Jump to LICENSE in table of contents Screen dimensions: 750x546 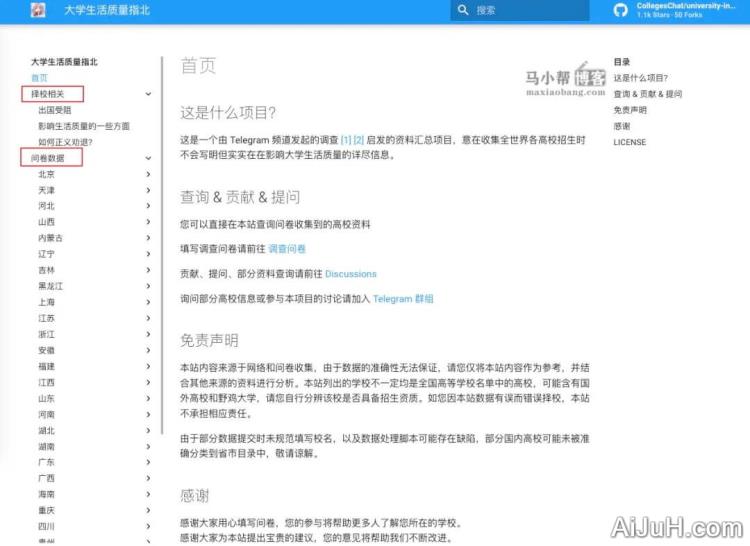pyautogui.click(x=630, y=142)
